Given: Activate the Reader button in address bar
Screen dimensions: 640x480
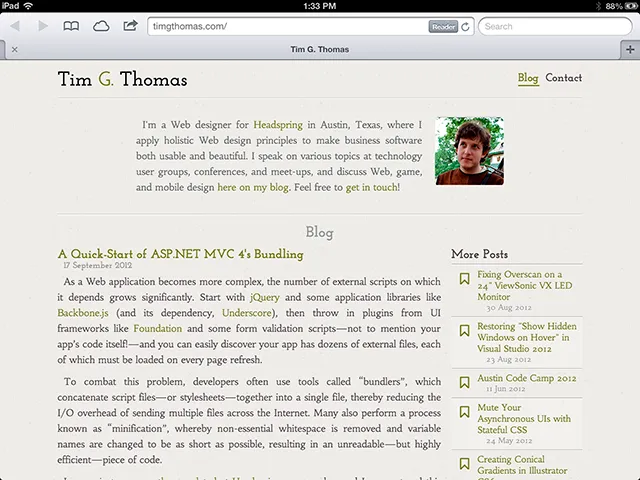Looking at the screenshot, I should tap(443, 27).
